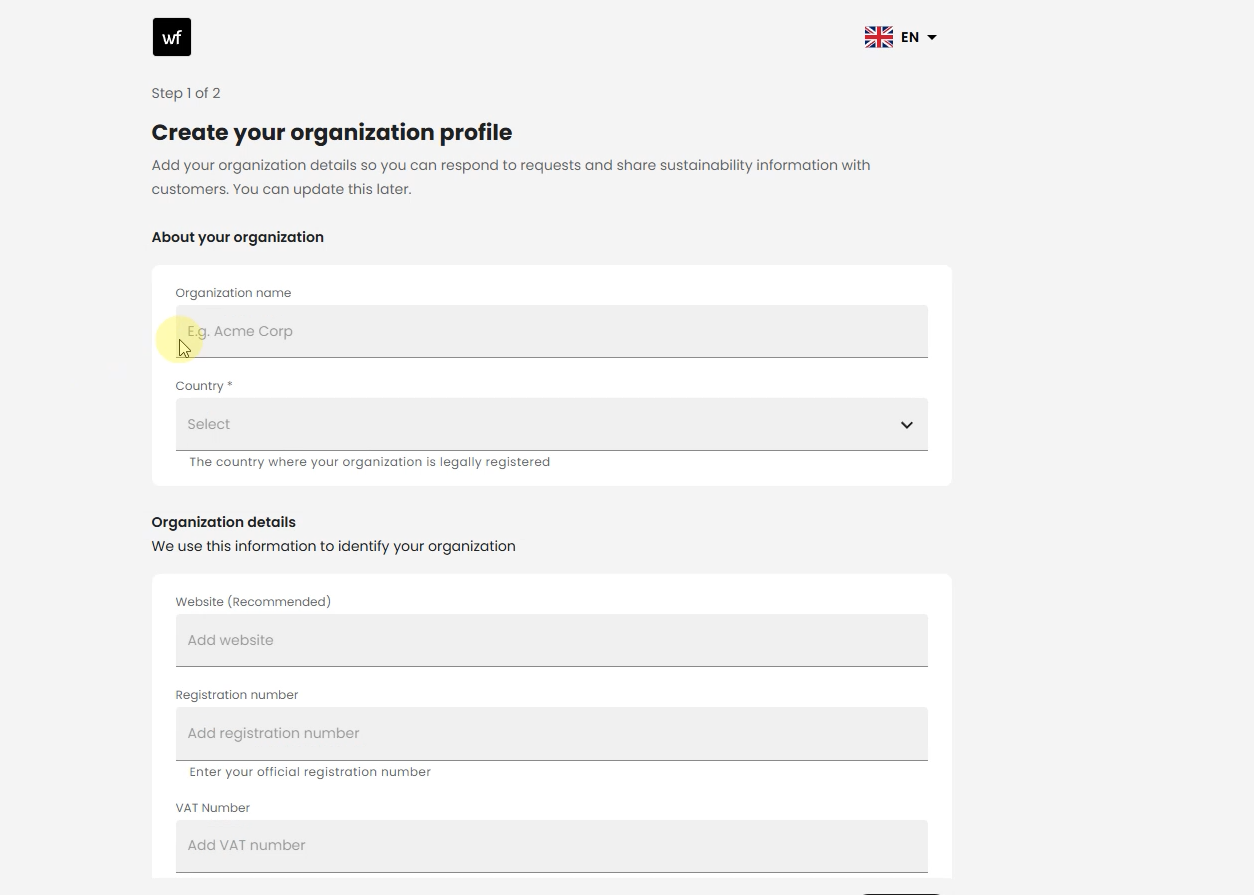Click the EN language label
Image resolution: width=1254 pixels, height=895 pixels.
click(x=910, y=37)
